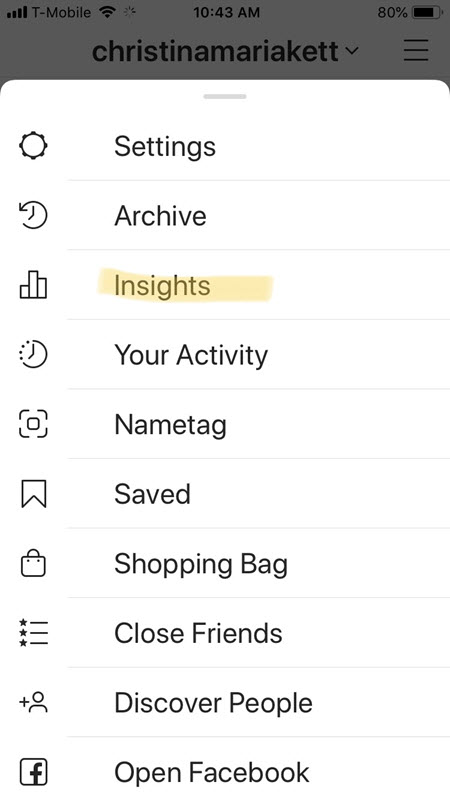The image size is (450, 800).
Task: Open the Your Activity entry
Action: [x=259, y=355]
